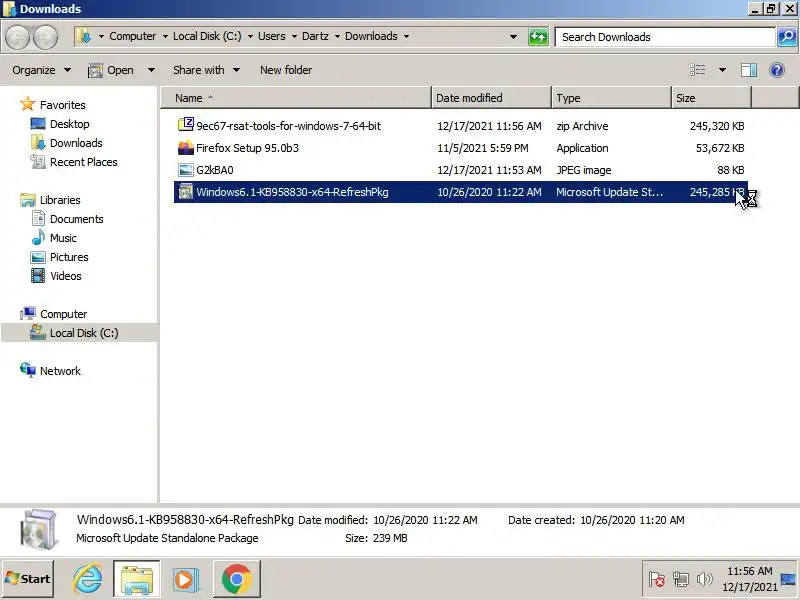Open Downloads in the navigation pane

[x=76, y=143]
